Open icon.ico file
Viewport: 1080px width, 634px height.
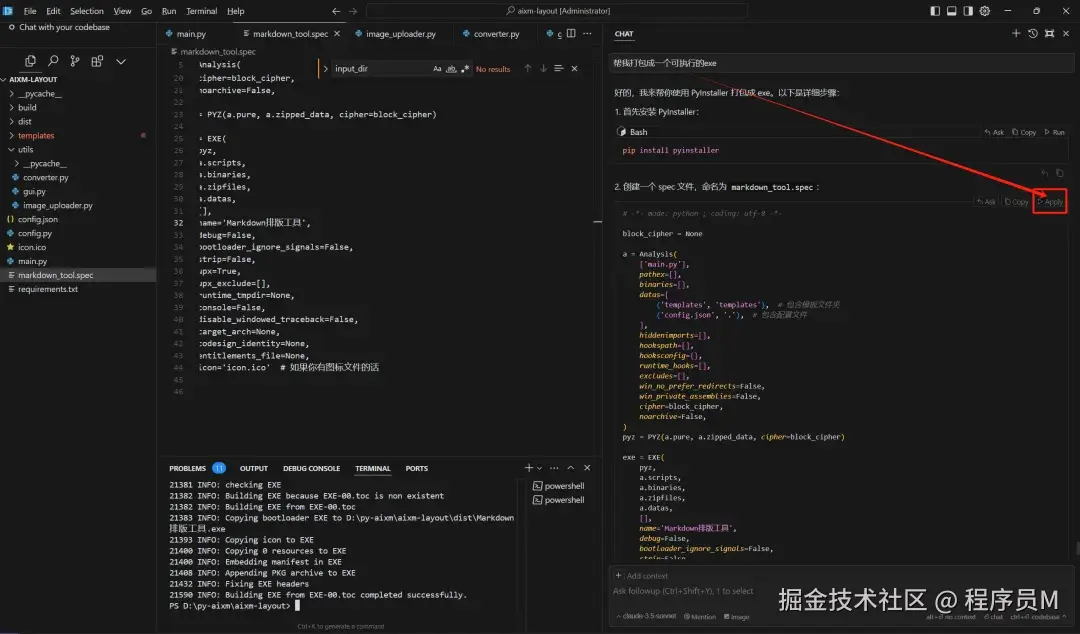[32, 247]
